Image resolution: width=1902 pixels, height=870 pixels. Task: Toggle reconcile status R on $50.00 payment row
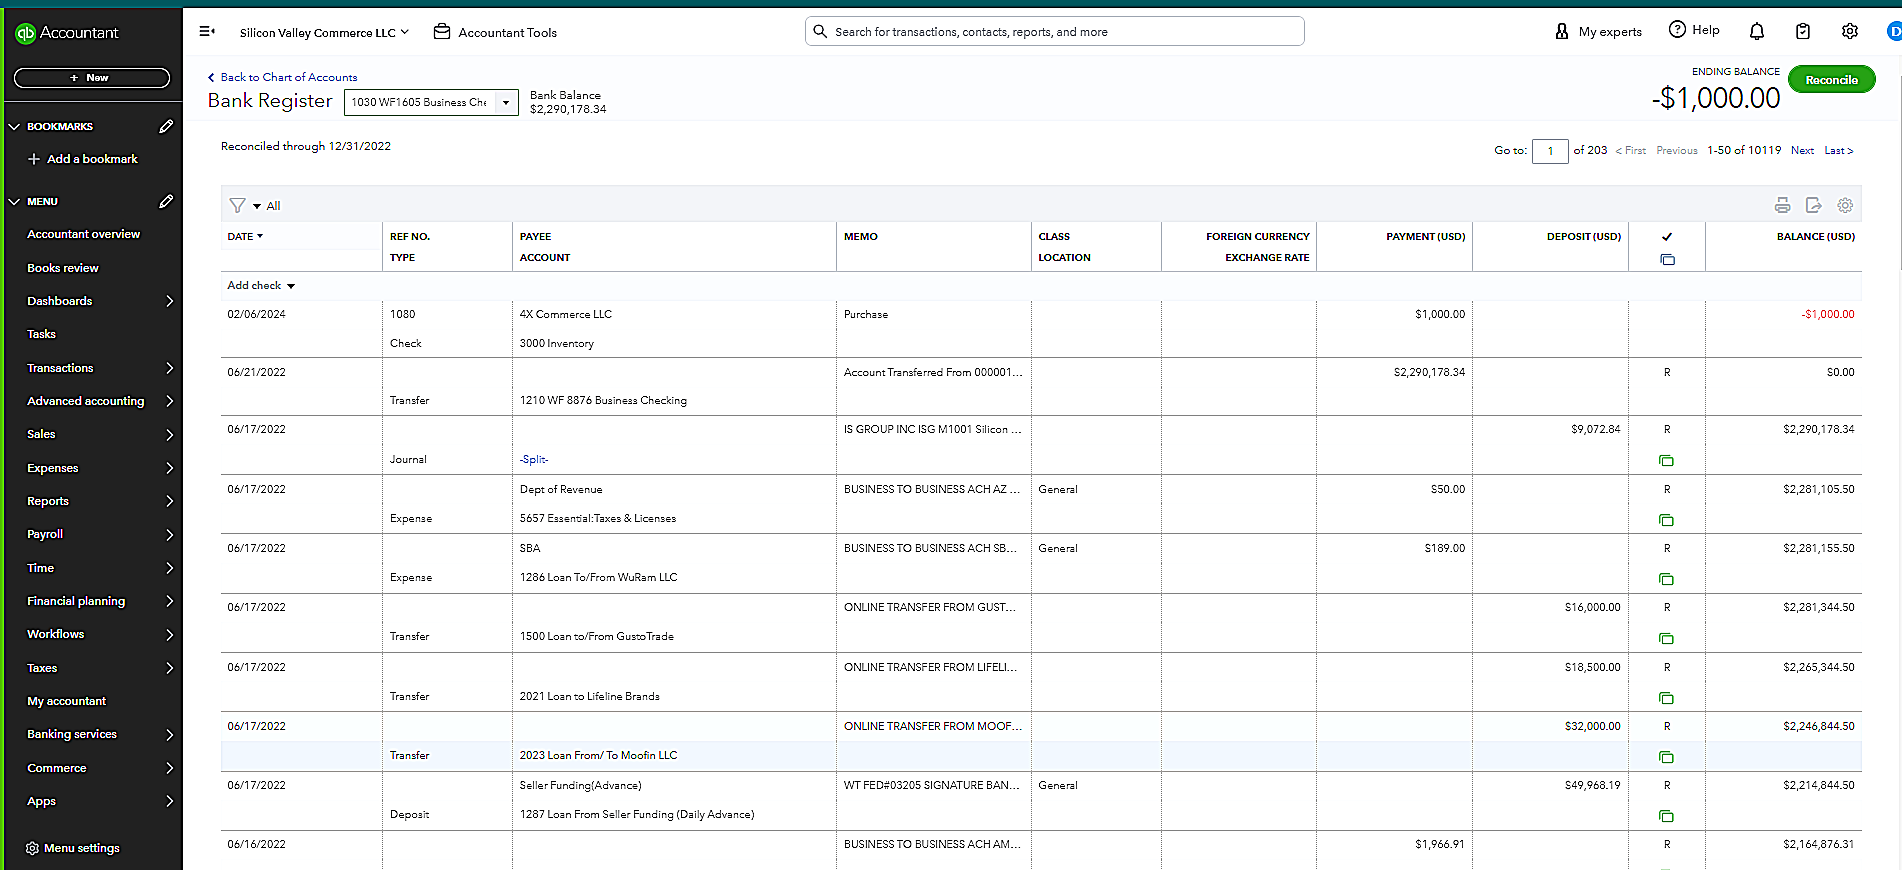pyautogui.click(x=1666, y=489)
